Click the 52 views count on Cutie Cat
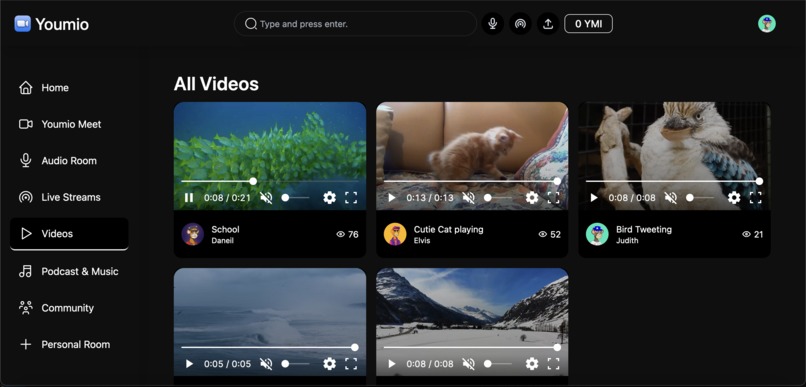 pyautogui.click(x=549, y=234)
